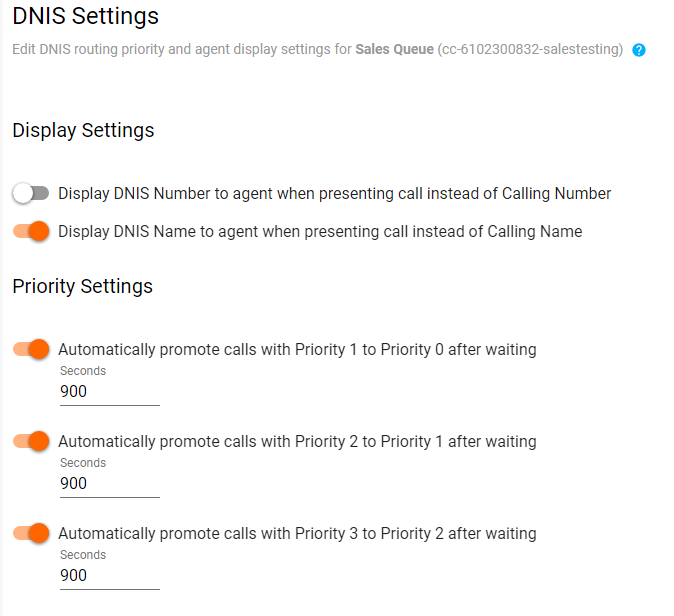
Task: Click the 'Display DNIS Number to agent' label text
Action: point(334,193)
